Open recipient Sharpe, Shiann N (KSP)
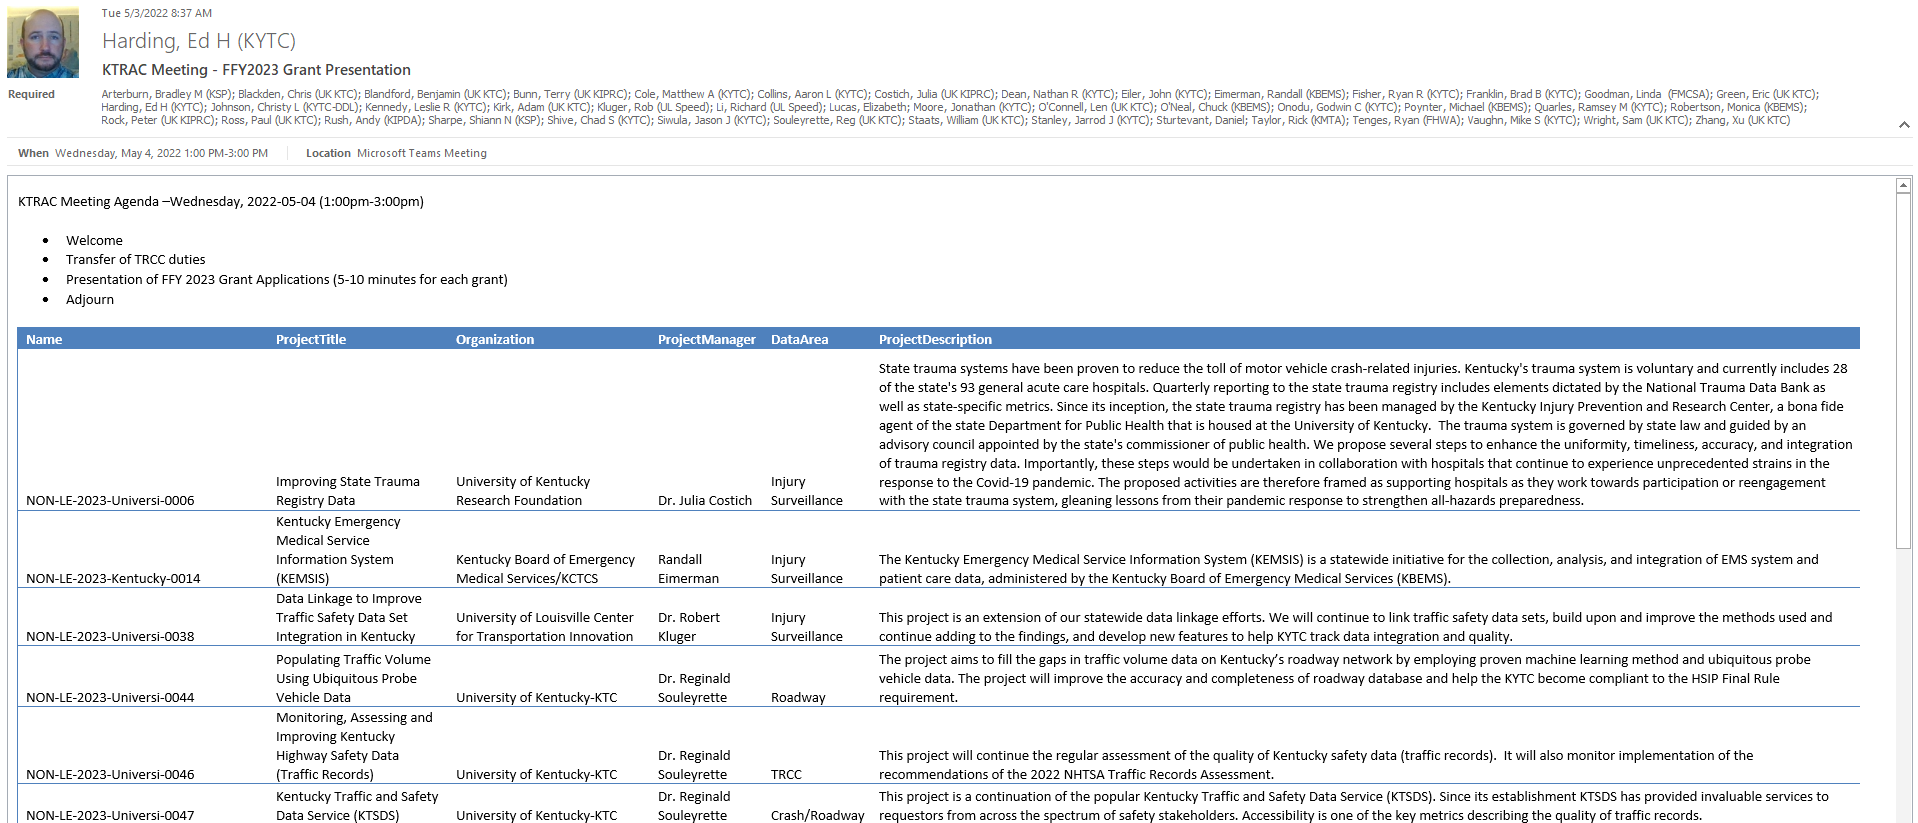 (485, 120)
